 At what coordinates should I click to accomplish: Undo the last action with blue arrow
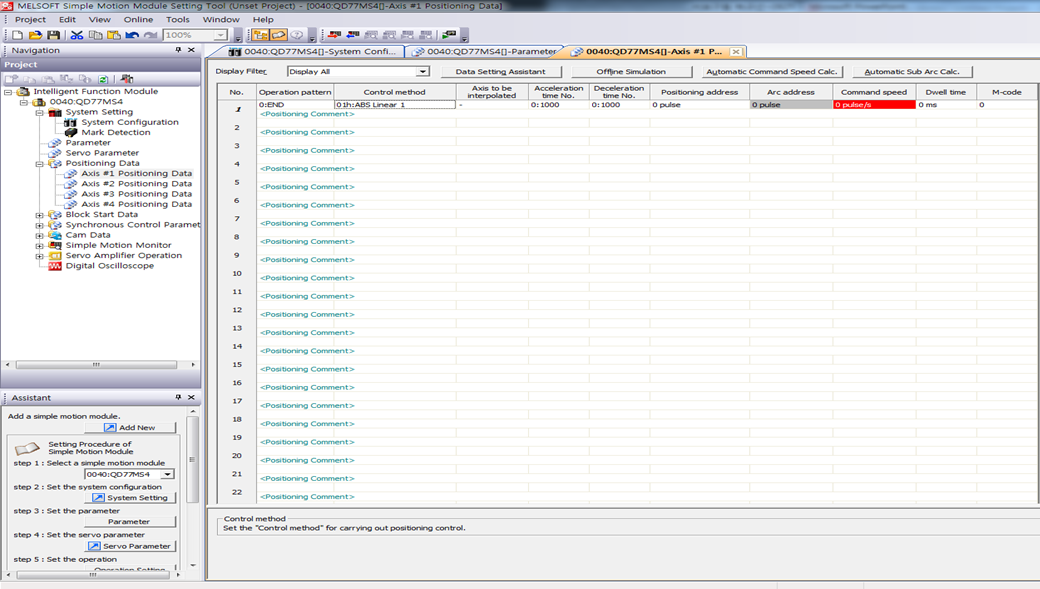click(132, 35)
